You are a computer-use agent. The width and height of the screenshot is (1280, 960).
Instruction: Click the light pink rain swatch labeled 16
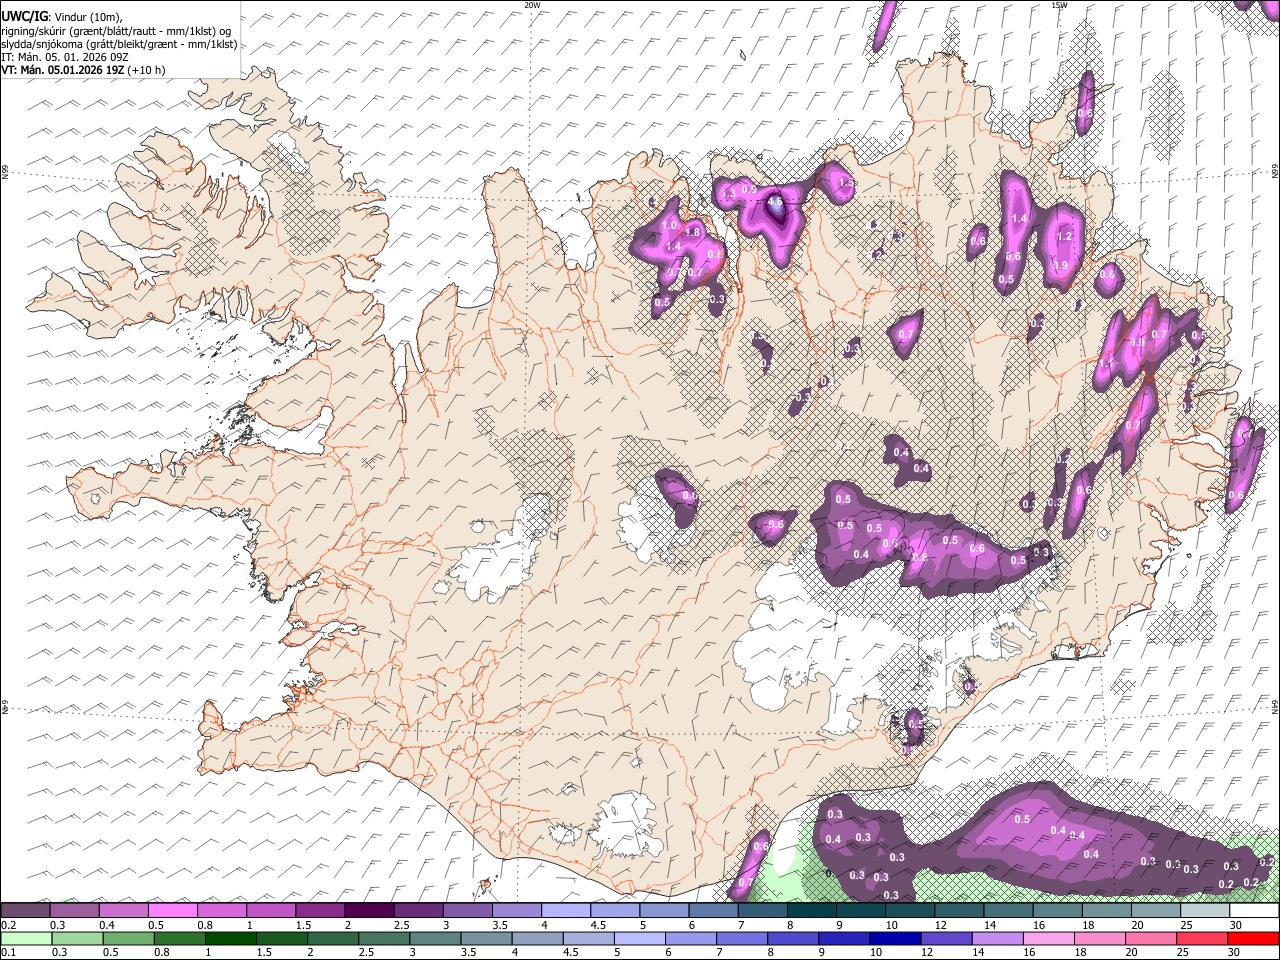[1048, 938]
